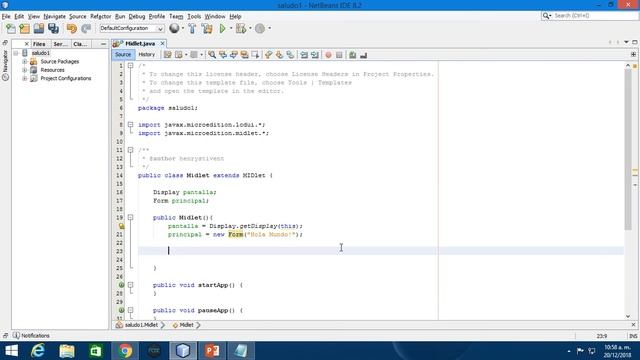Click the Uncomment lines icon
This screenshot has width=640, height=360.
(363, 55)
